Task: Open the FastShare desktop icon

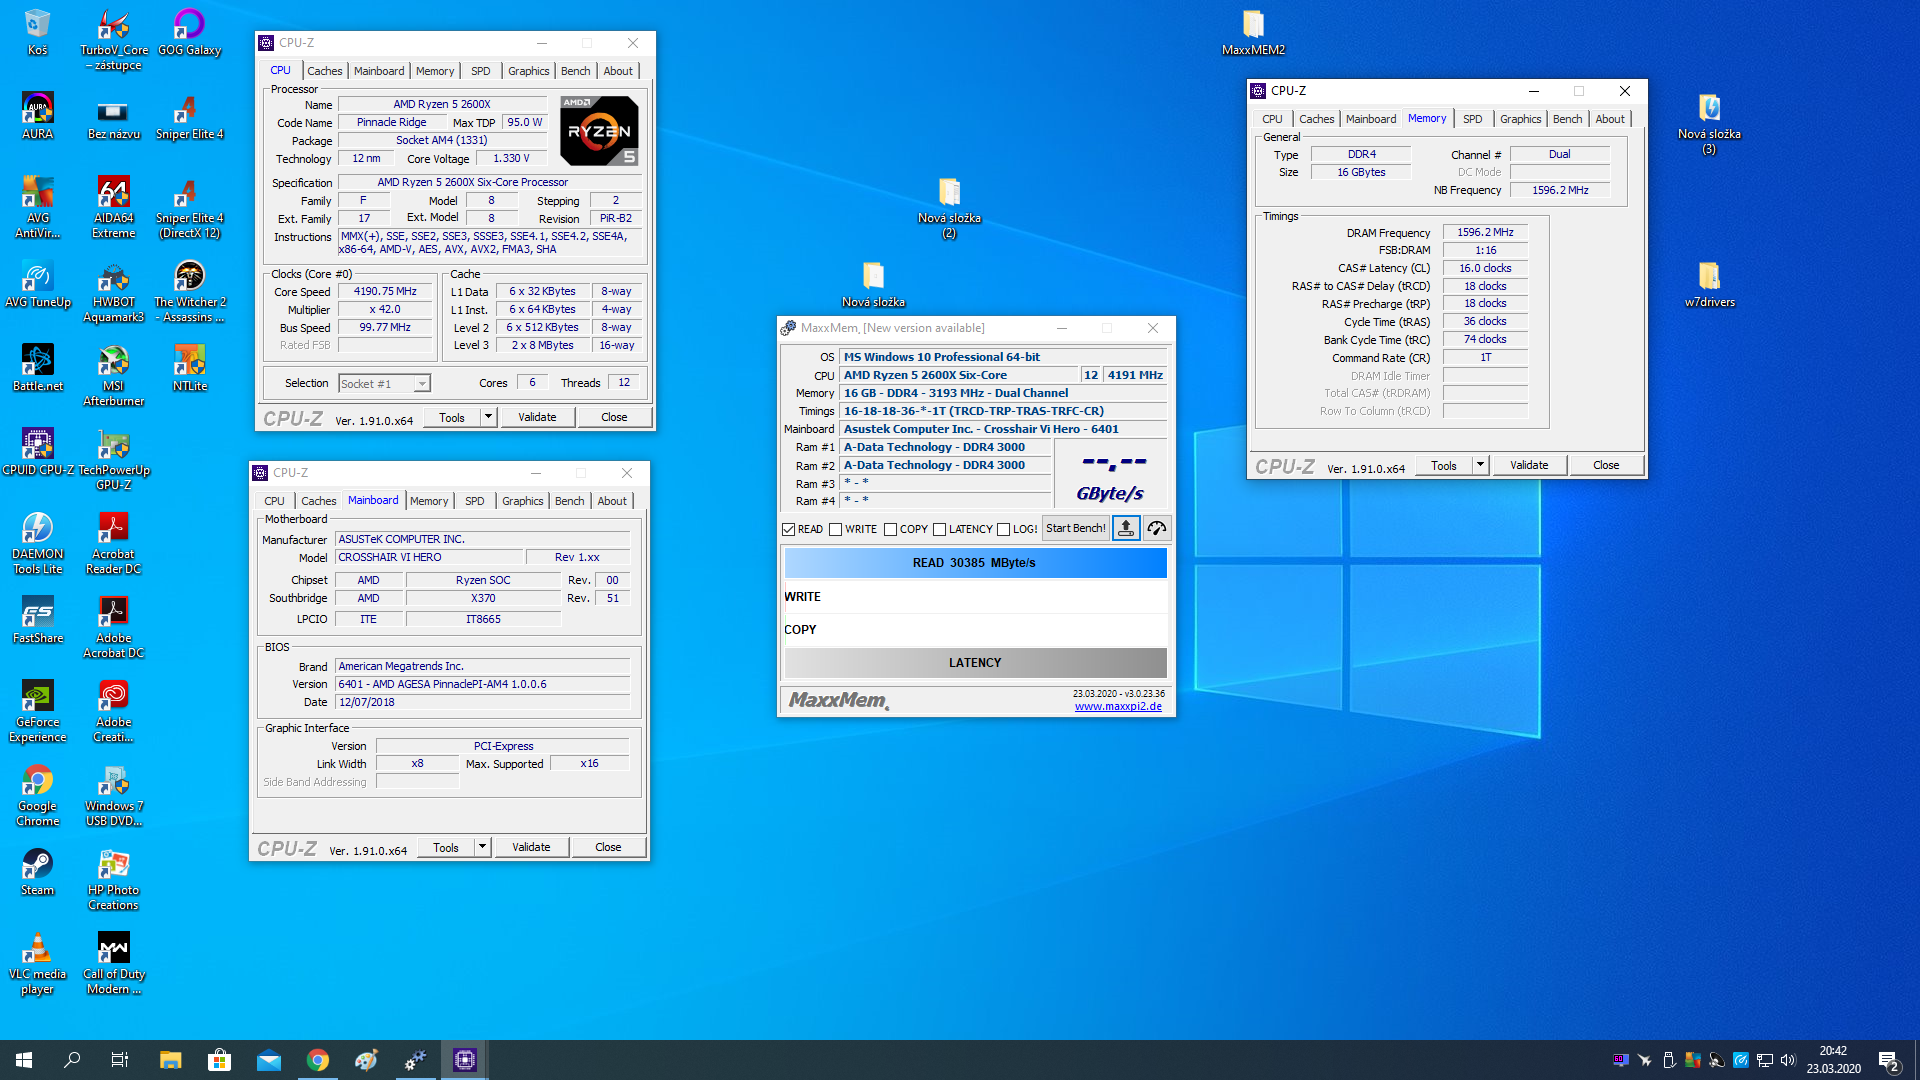Action: (x=37, y=620)
